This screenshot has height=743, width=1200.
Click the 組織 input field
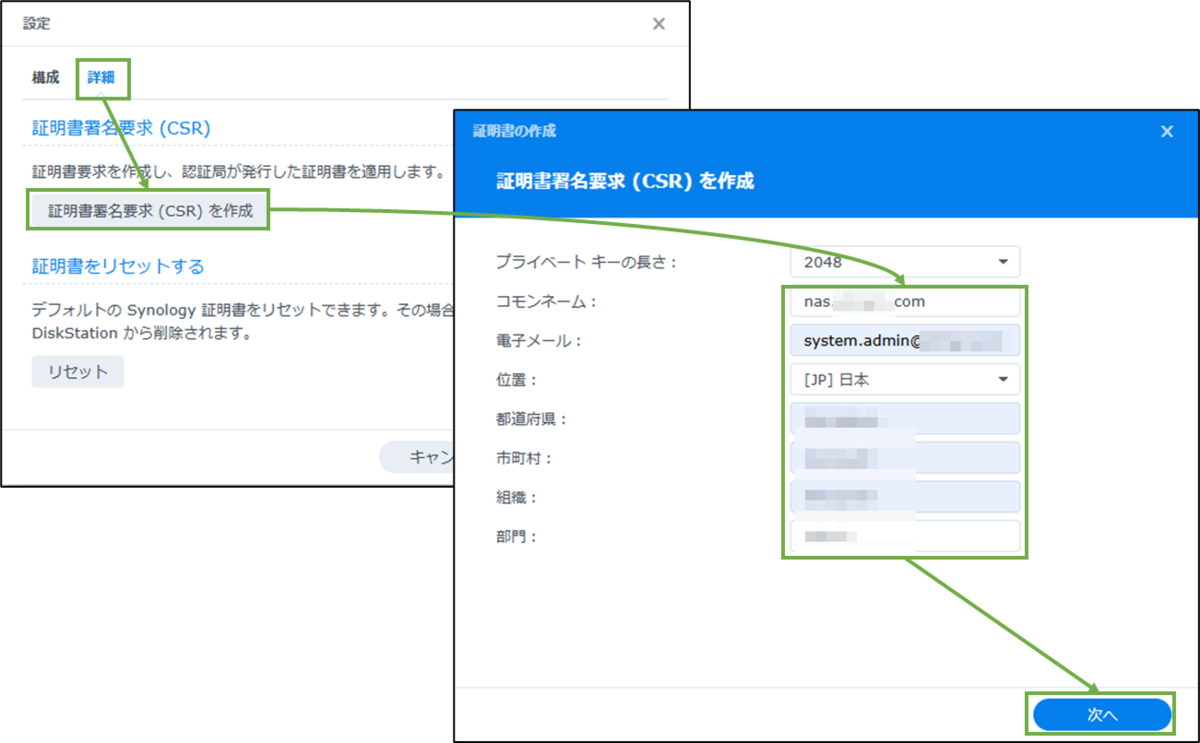(x=905, y=497)
